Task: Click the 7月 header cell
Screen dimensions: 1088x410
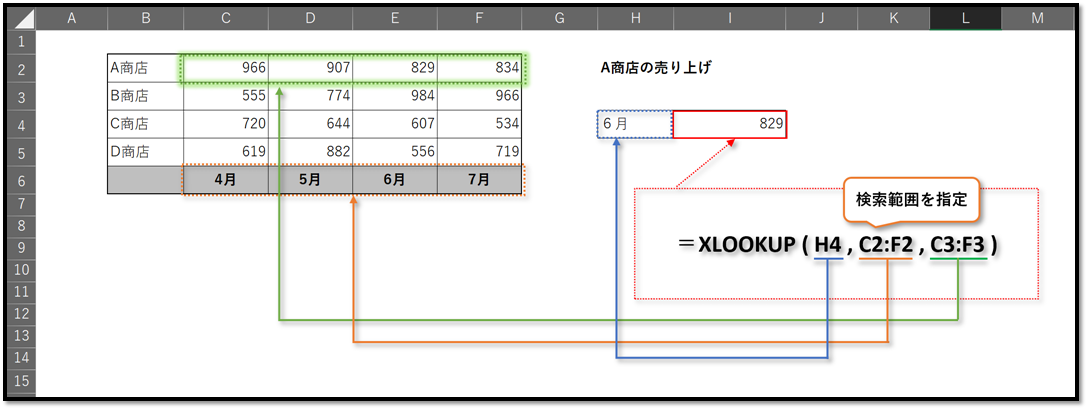Action: (x=479, y=180)
